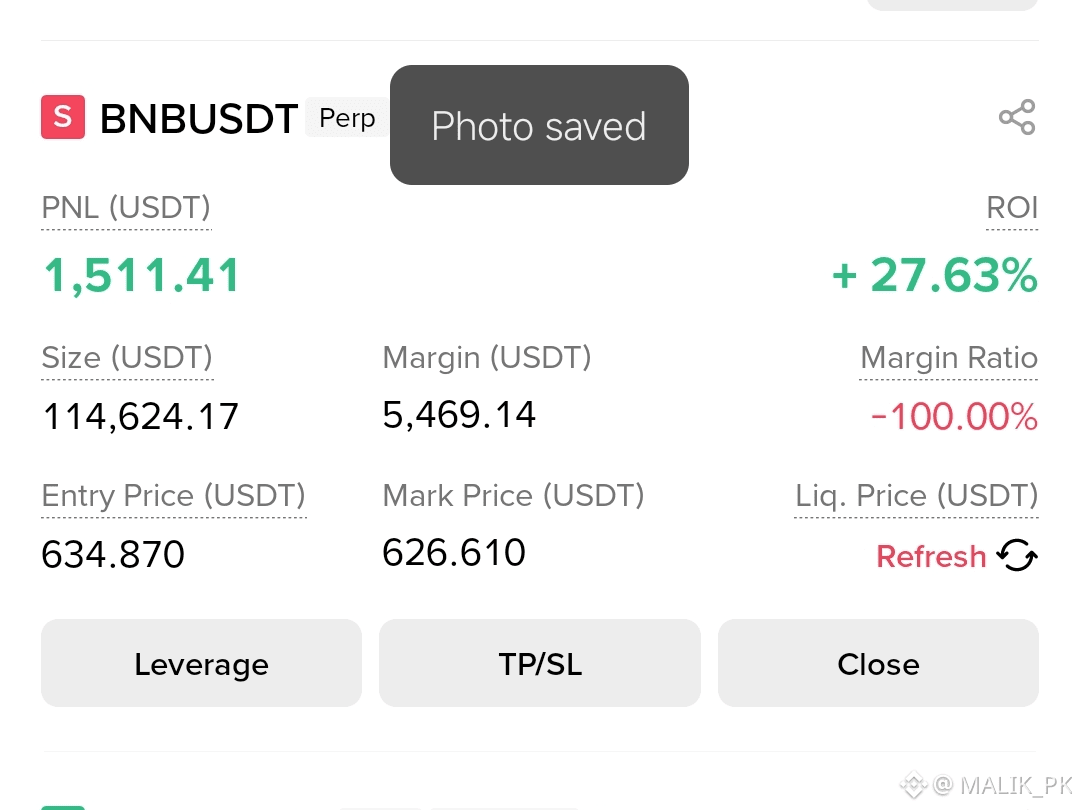1080x810 pixels.
Task: Tap the Perp contract tag
Action: click(x=347, y=118)
